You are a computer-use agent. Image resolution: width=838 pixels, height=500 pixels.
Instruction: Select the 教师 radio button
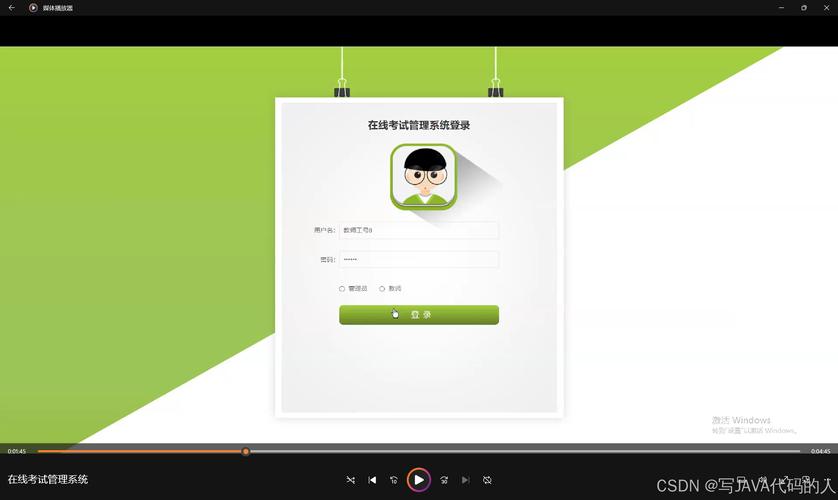coord(382,289)
